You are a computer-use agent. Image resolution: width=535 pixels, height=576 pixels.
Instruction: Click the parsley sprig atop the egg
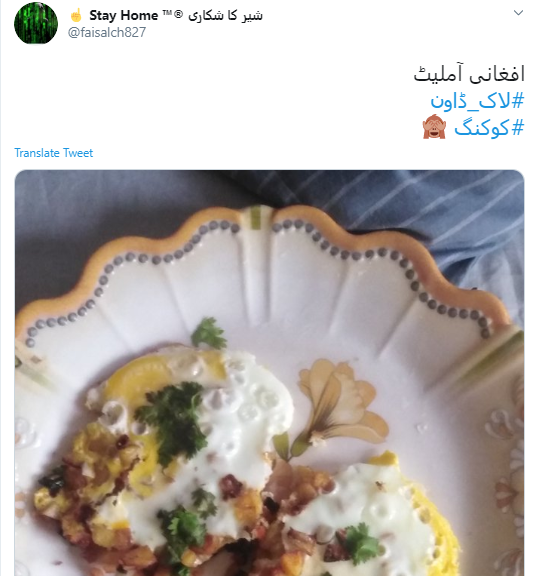(x=173, y=419)
